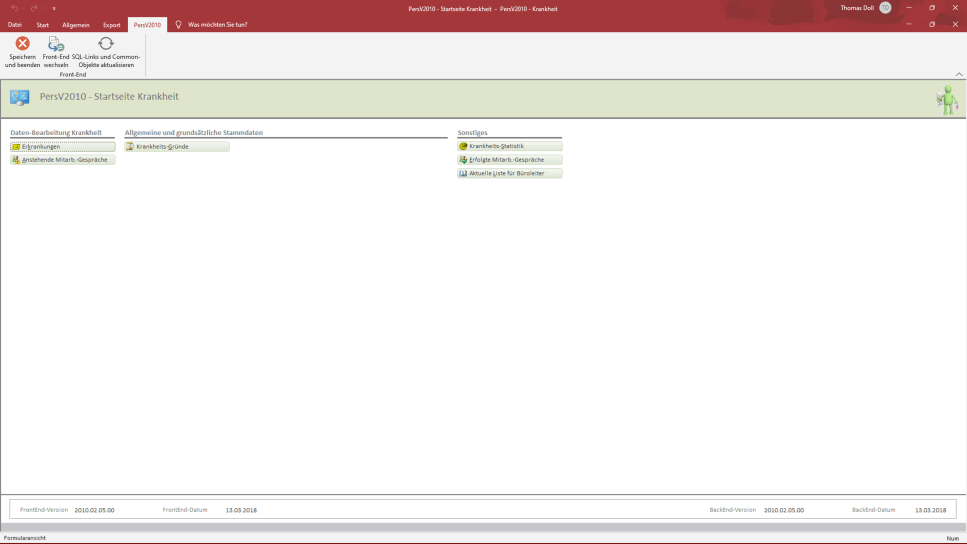Open Aktuelle Liste für Büroleiter
This screenshot has height=544, width=967.
[509, 174]
